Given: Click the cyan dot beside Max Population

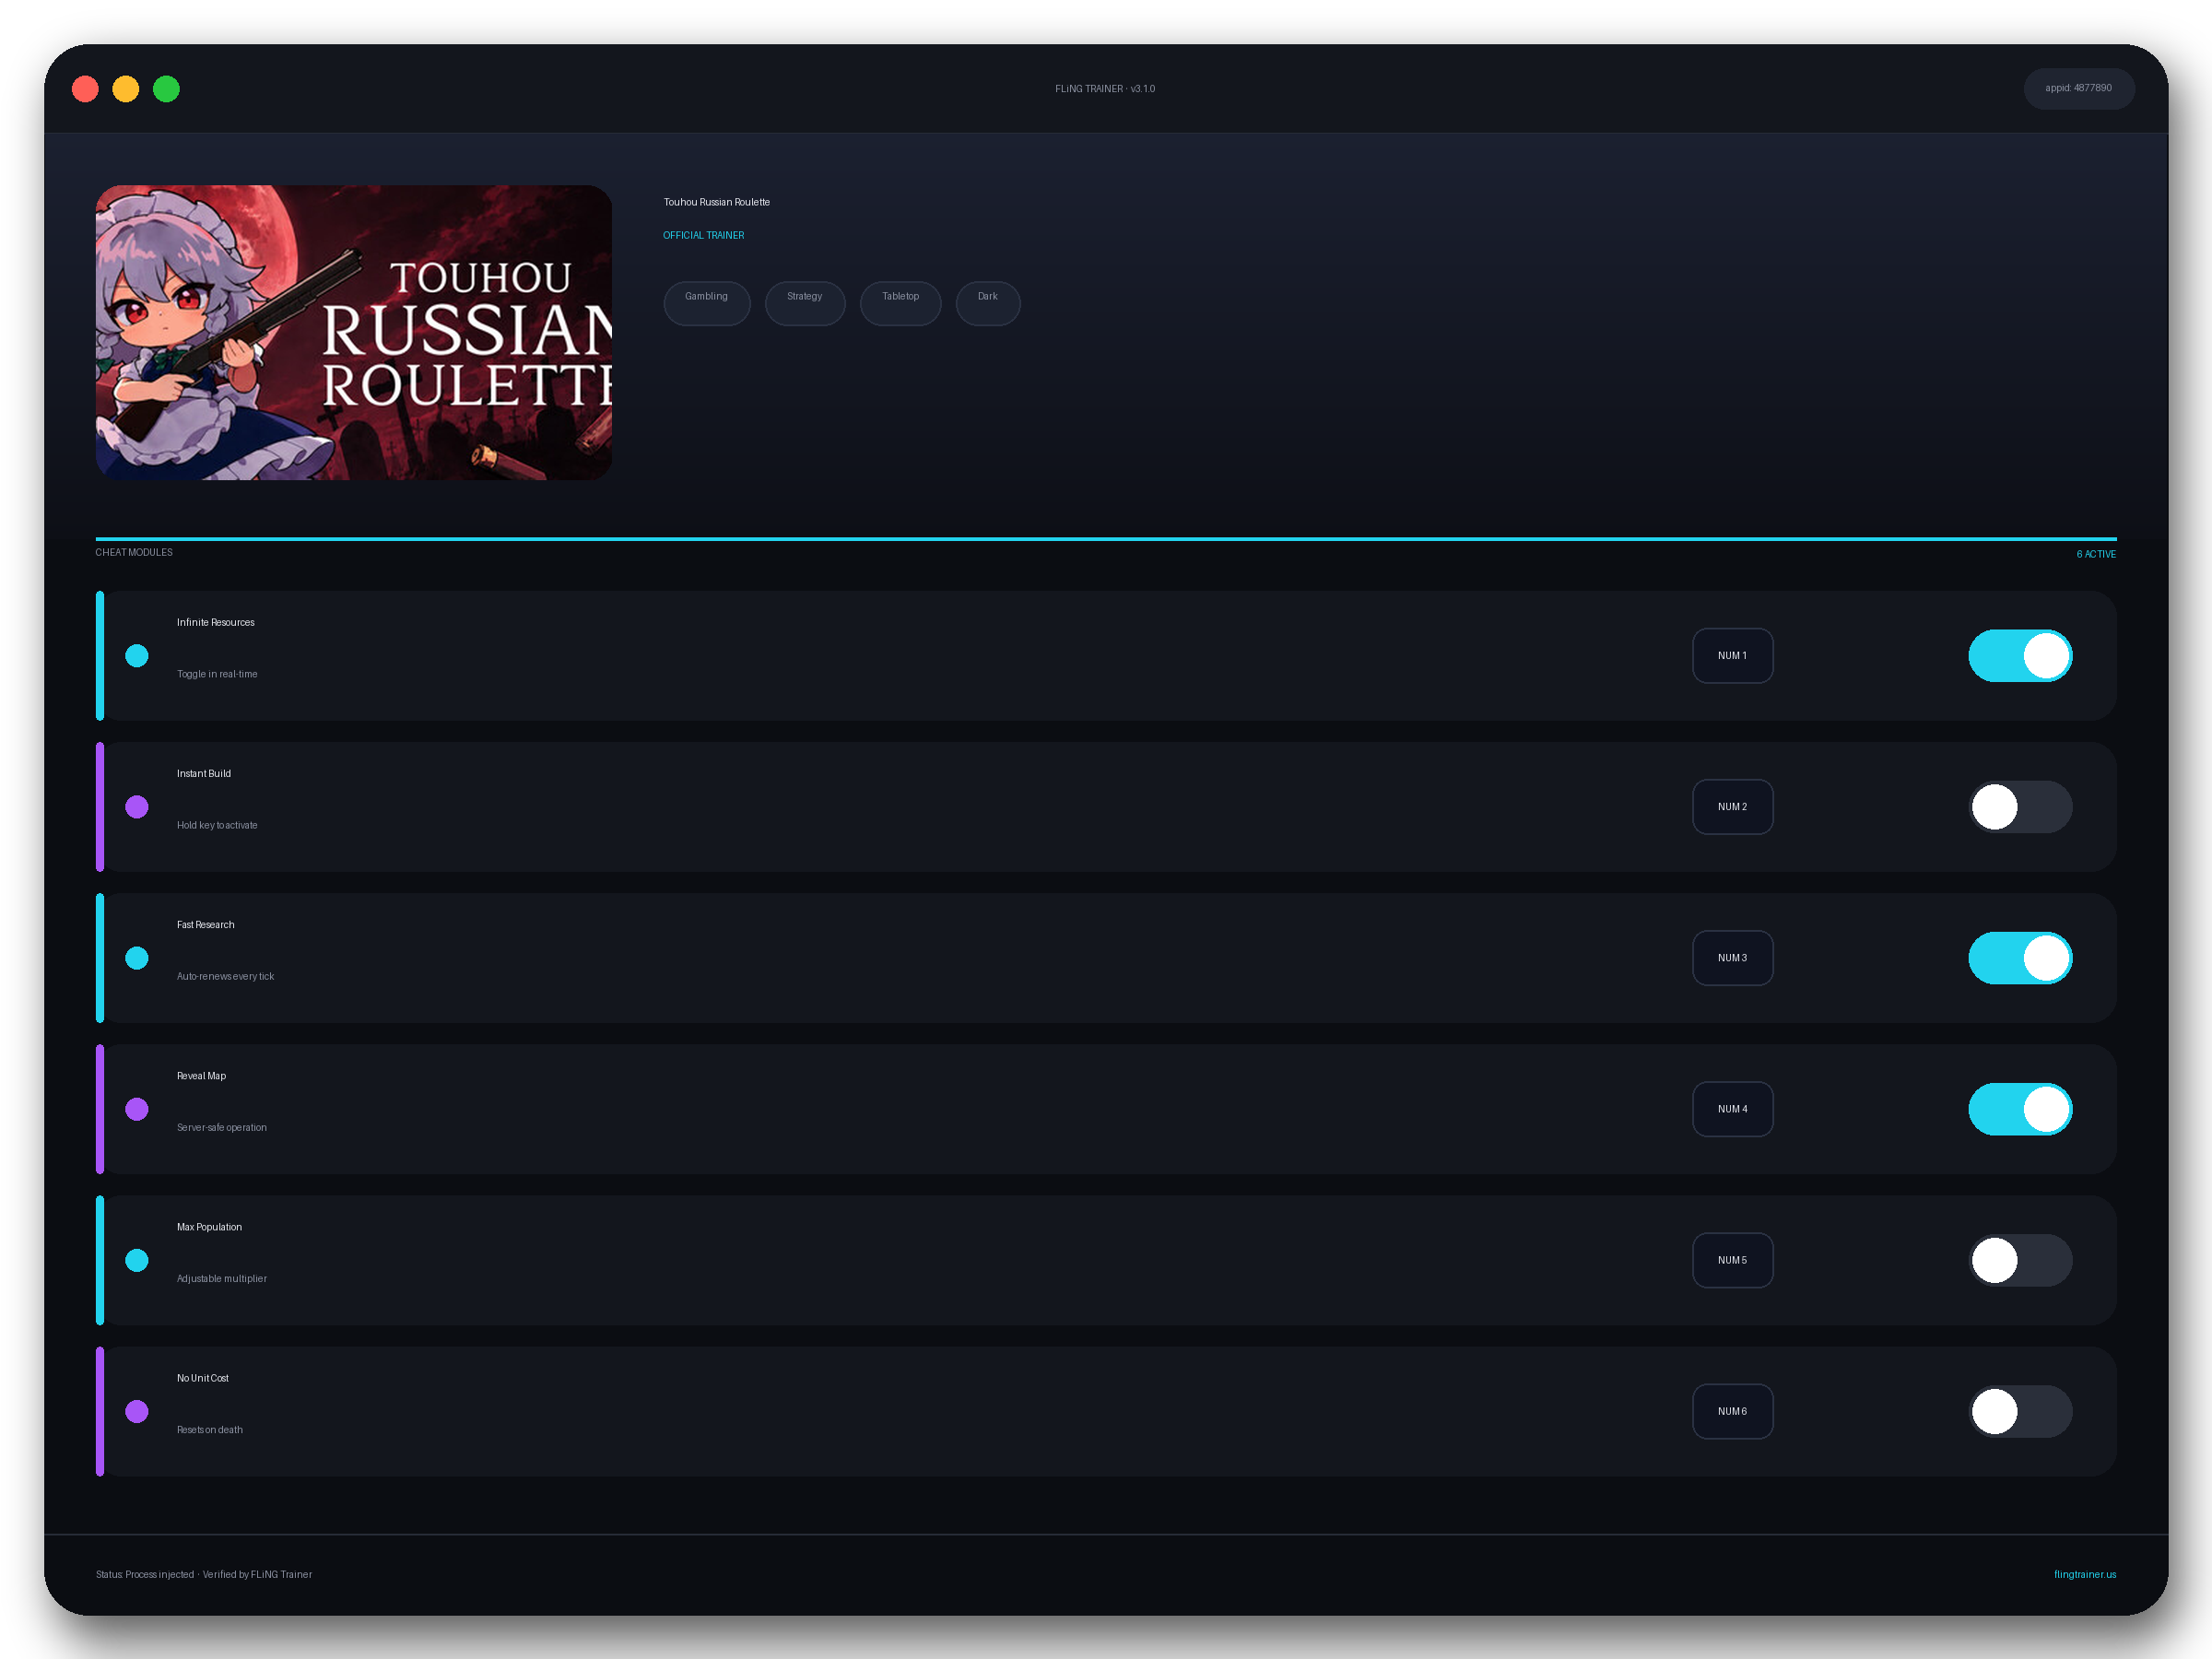Looking at the screenshot, I should (137, 1260).
